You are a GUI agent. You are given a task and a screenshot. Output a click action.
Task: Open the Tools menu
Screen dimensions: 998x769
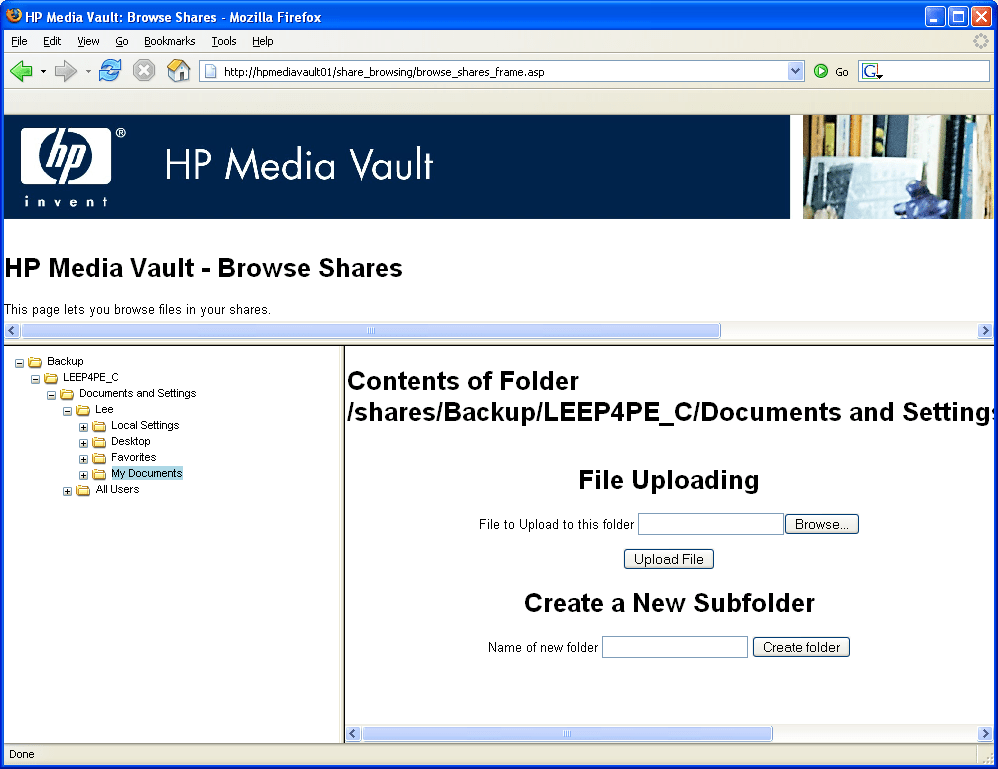tap(223, 41)
